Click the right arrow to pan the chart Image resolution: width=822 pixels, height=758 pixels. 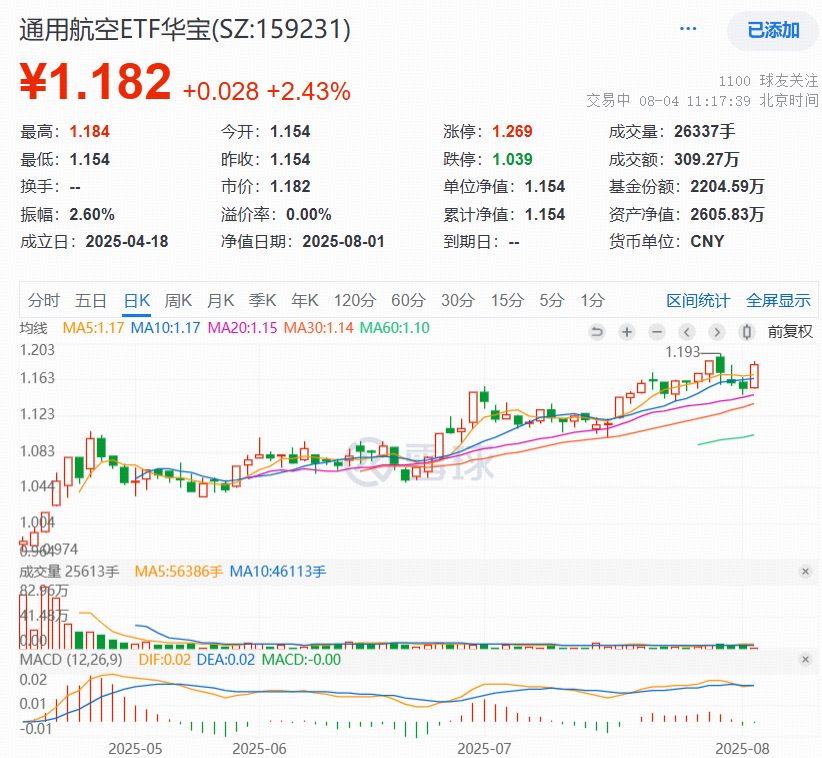(x=717, y=332)
